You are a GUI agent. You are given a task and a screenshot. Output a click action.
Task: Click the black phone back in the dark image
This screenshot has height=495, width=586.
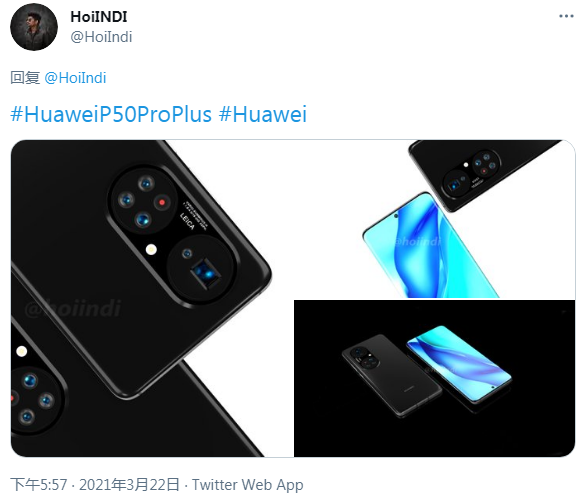pyautogui.click(x=391, y=375)
